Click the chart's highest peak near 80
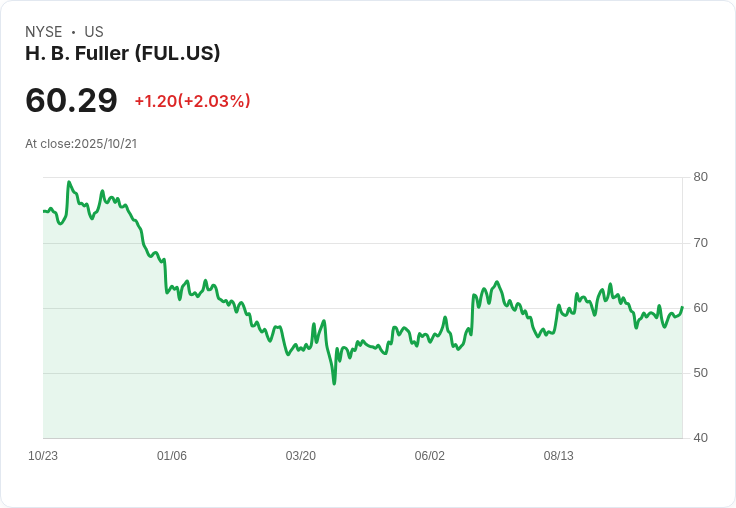 [69, 182]
